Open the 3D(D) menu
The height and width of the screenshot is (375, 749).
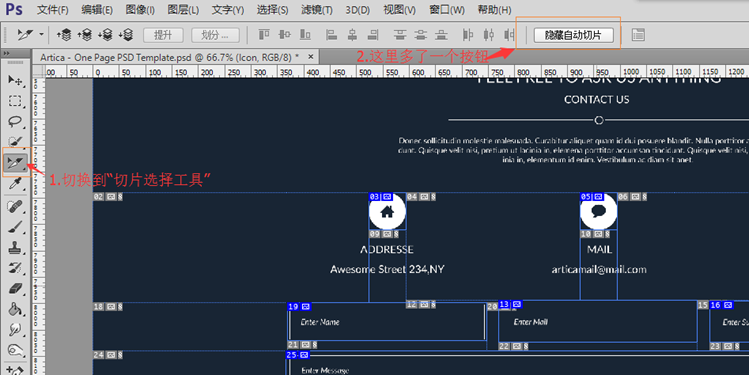click(358, 10)
